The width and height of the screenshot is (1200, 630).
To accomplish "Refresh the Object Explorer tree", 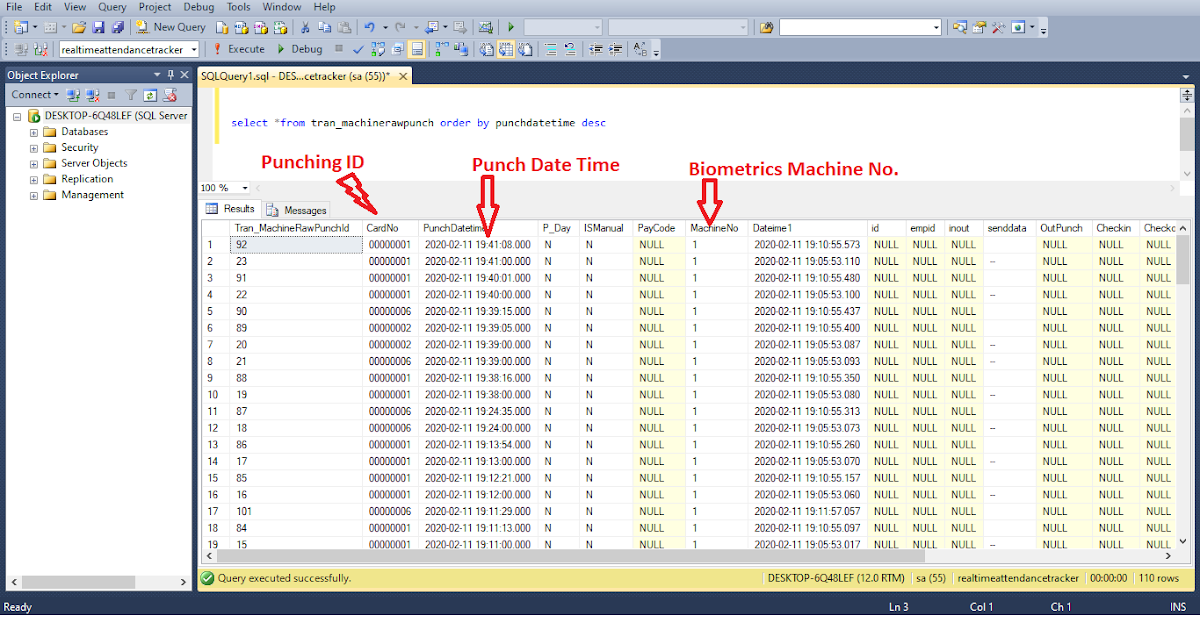I will tap(151, 94).
